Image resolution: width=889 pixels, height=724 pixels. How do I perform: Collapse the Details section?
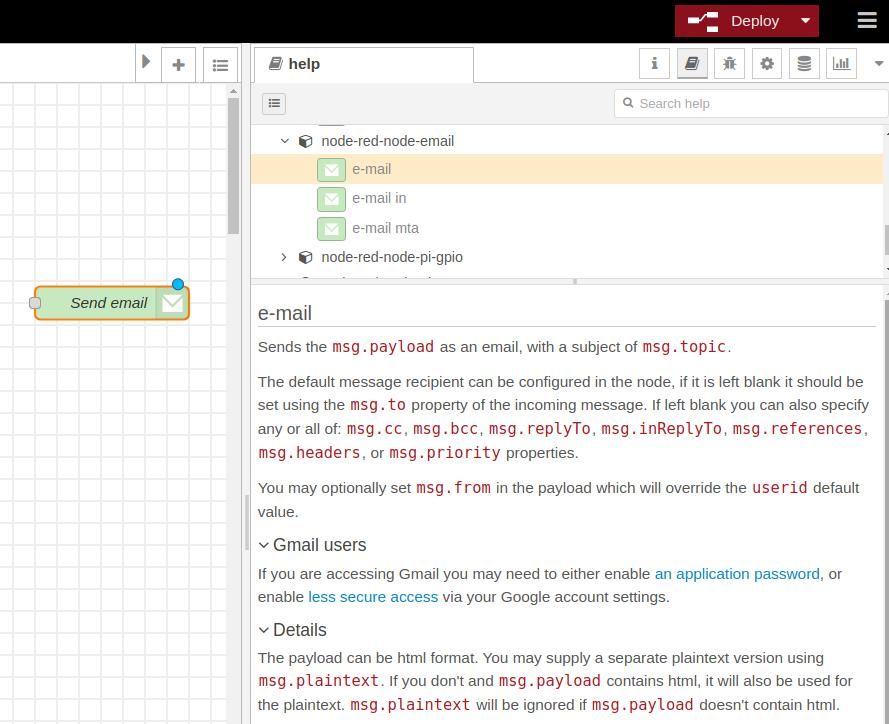(x=263, y=630)
